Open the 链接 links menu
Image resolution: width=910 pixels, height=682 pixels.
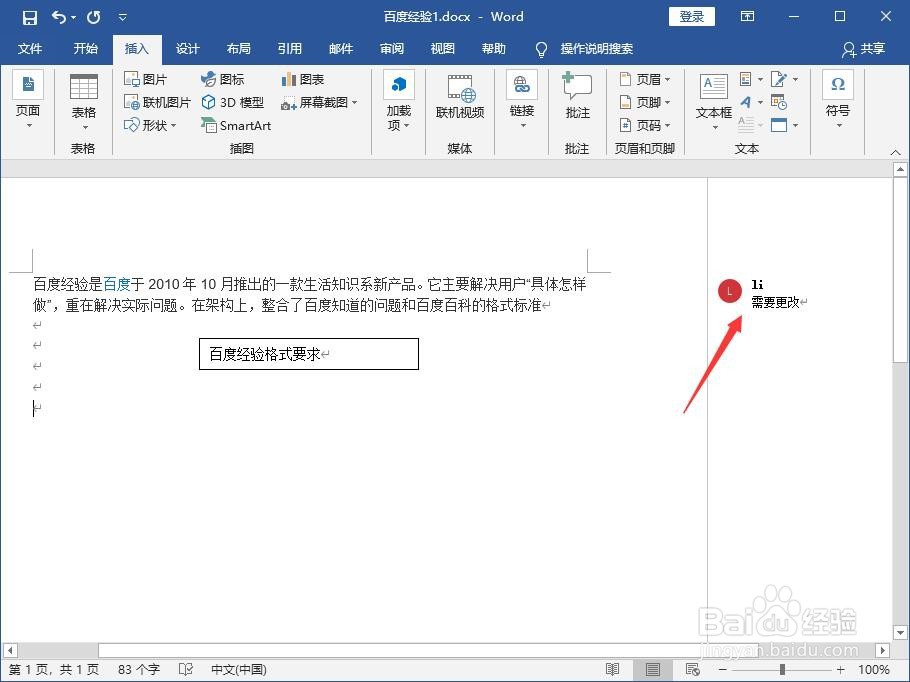point(522,100)
